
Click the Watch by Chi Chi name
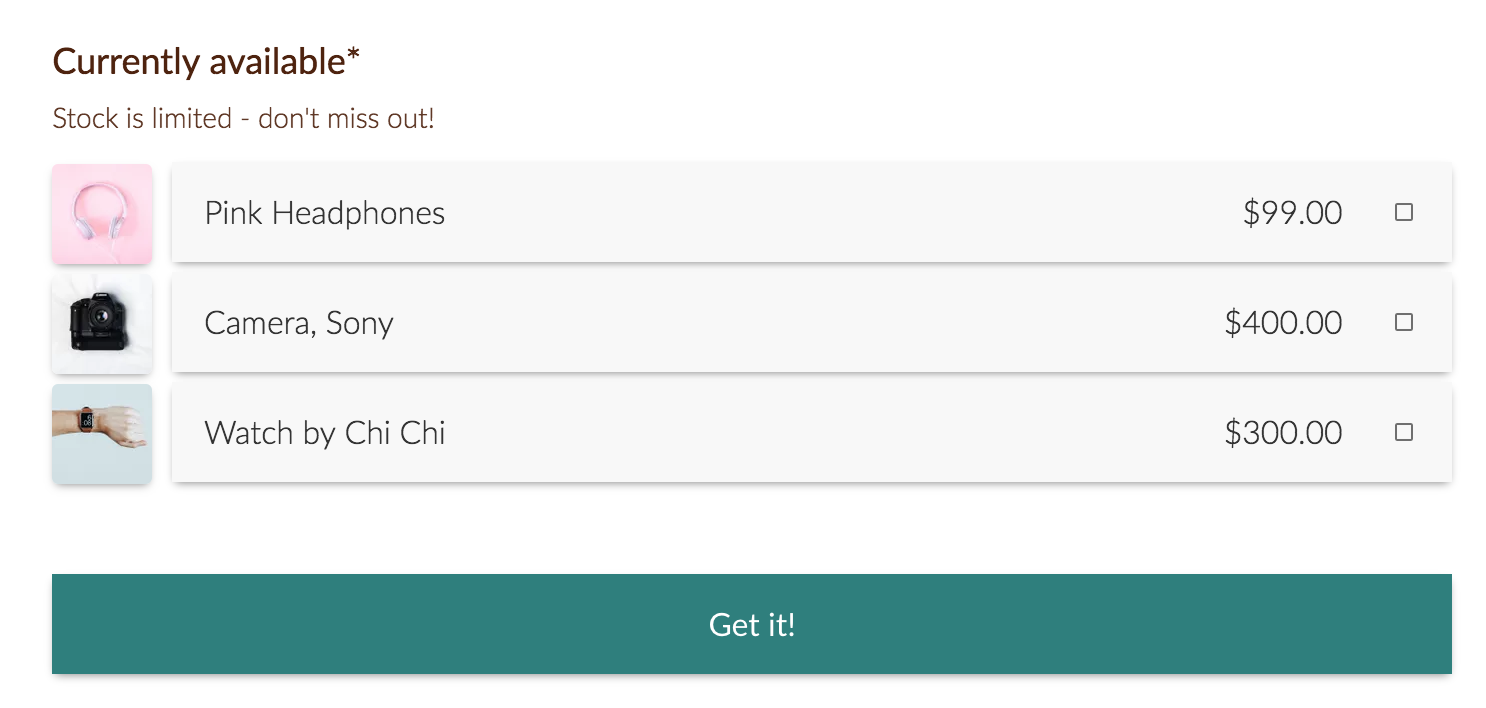pos(324,433)
